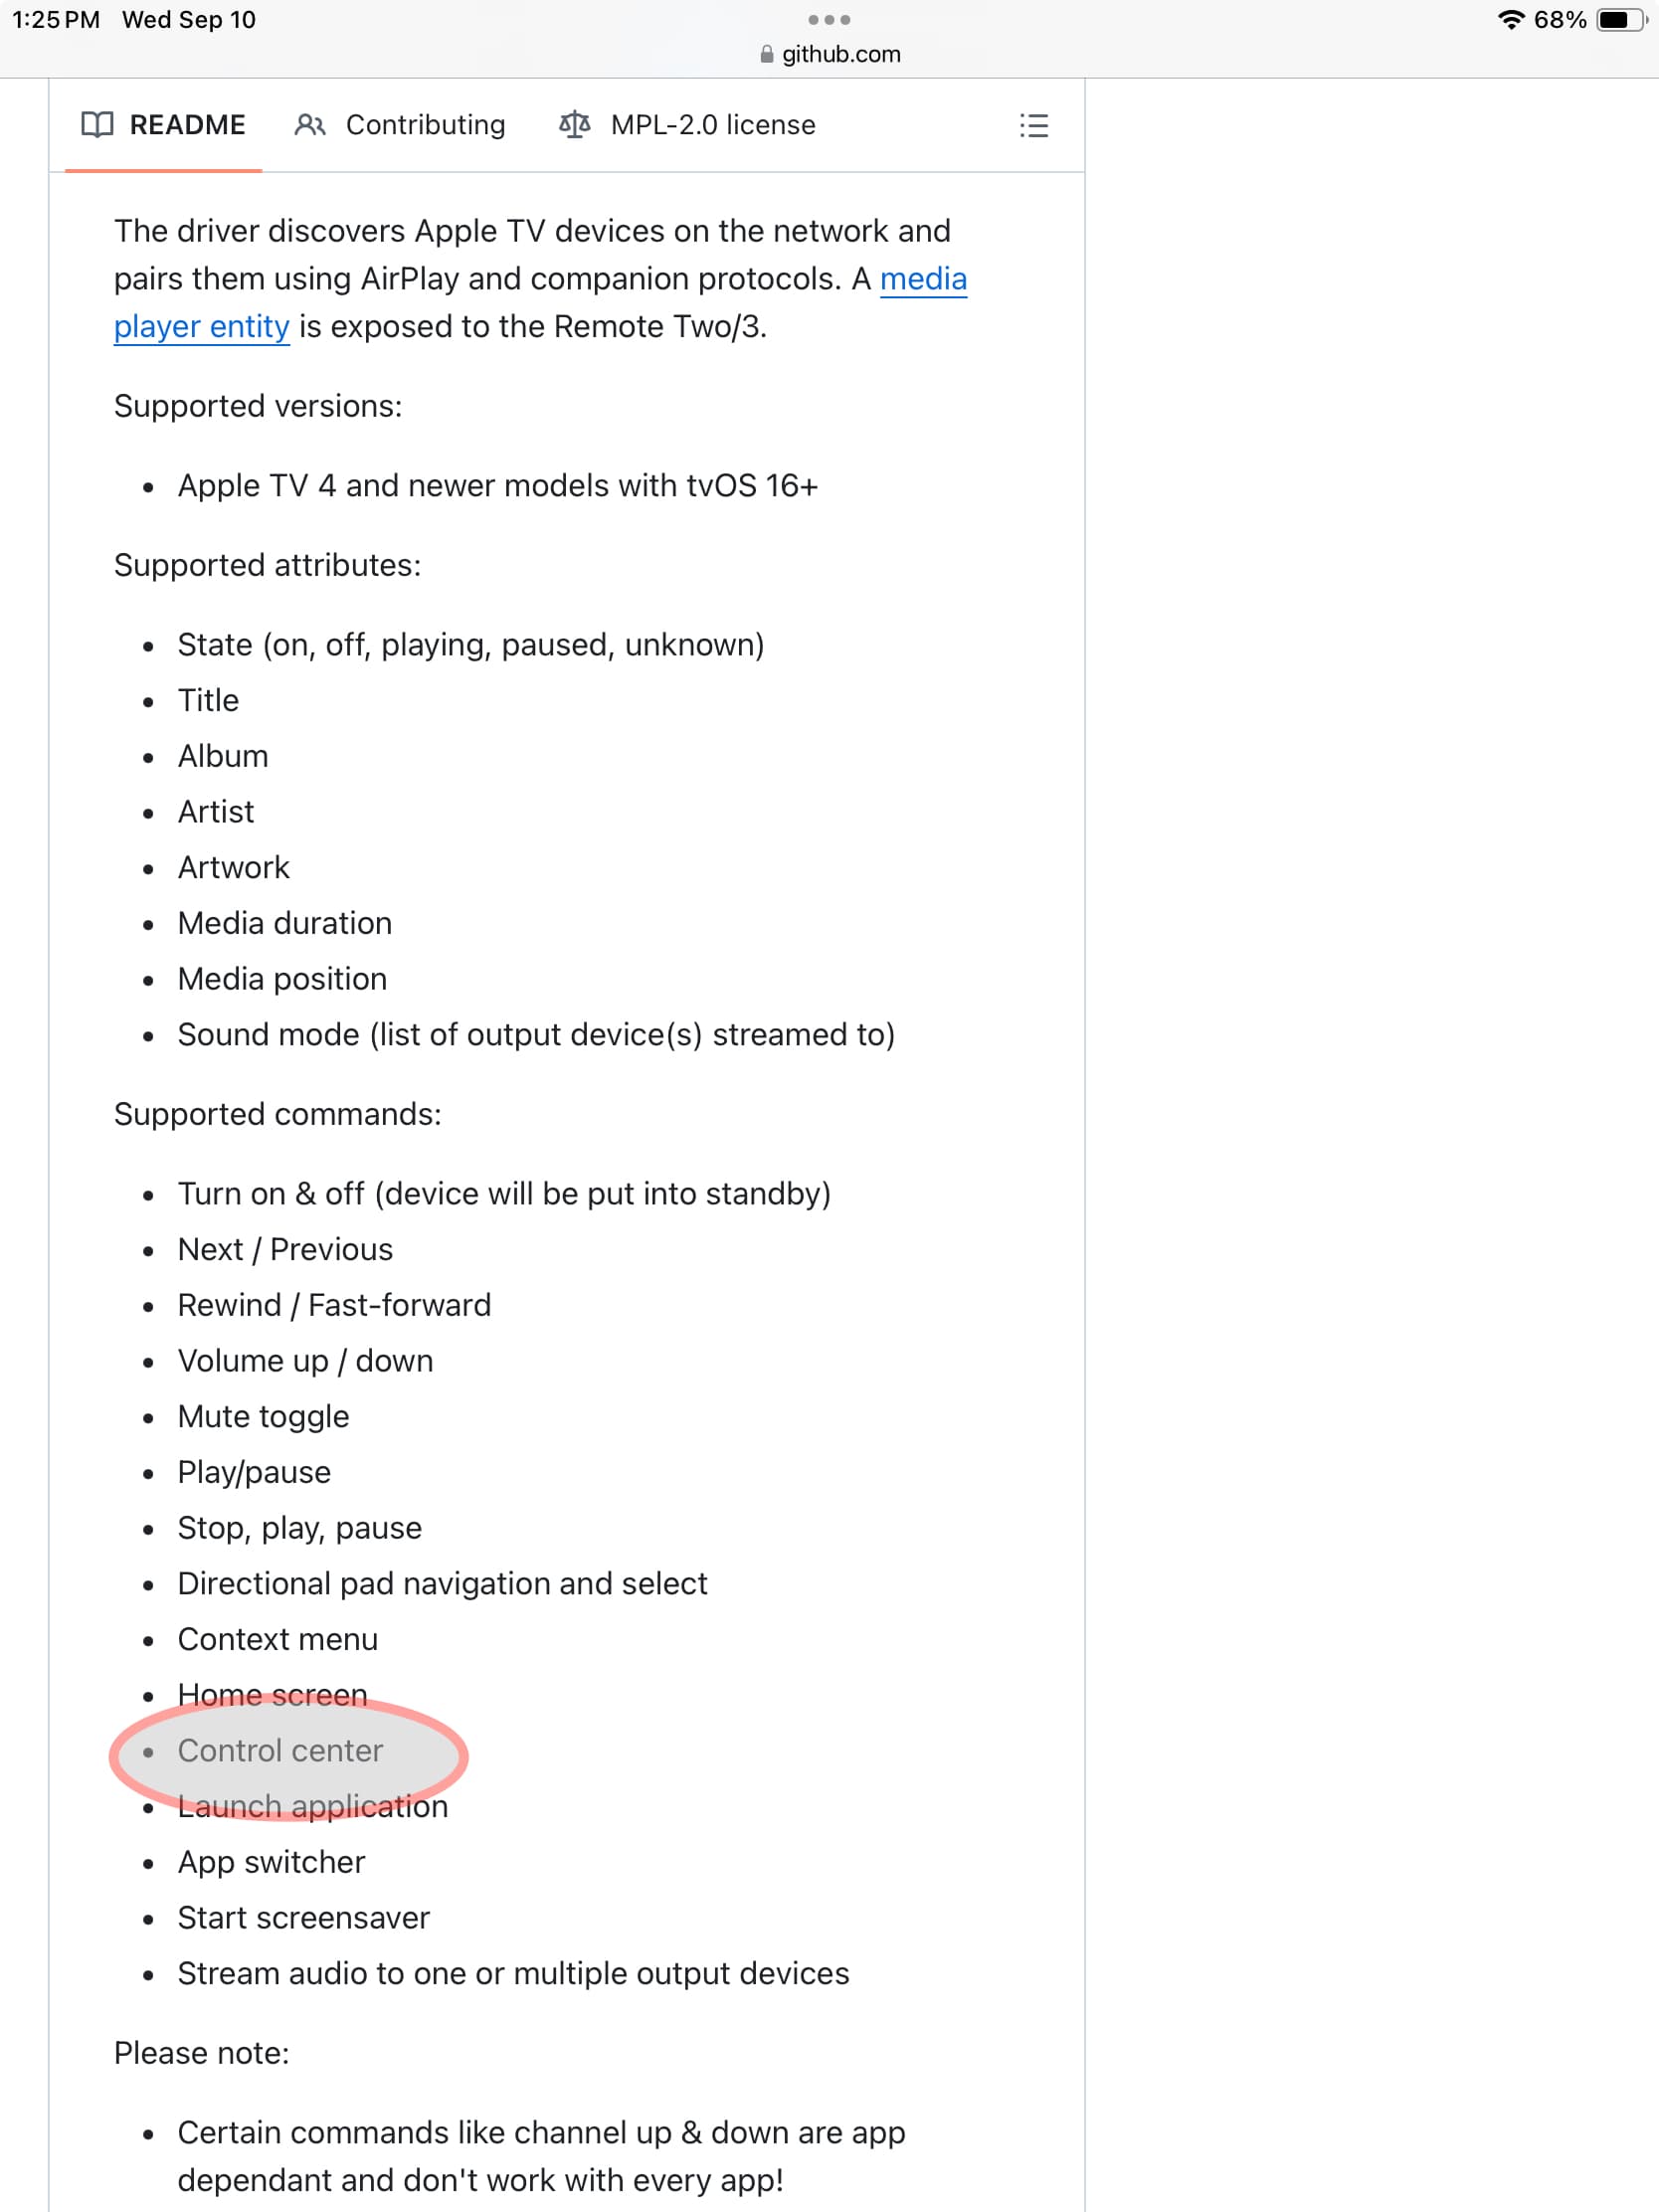1659x2212 pixels.
Task: Click the Contributing people icon
Action: pos(309,124)
